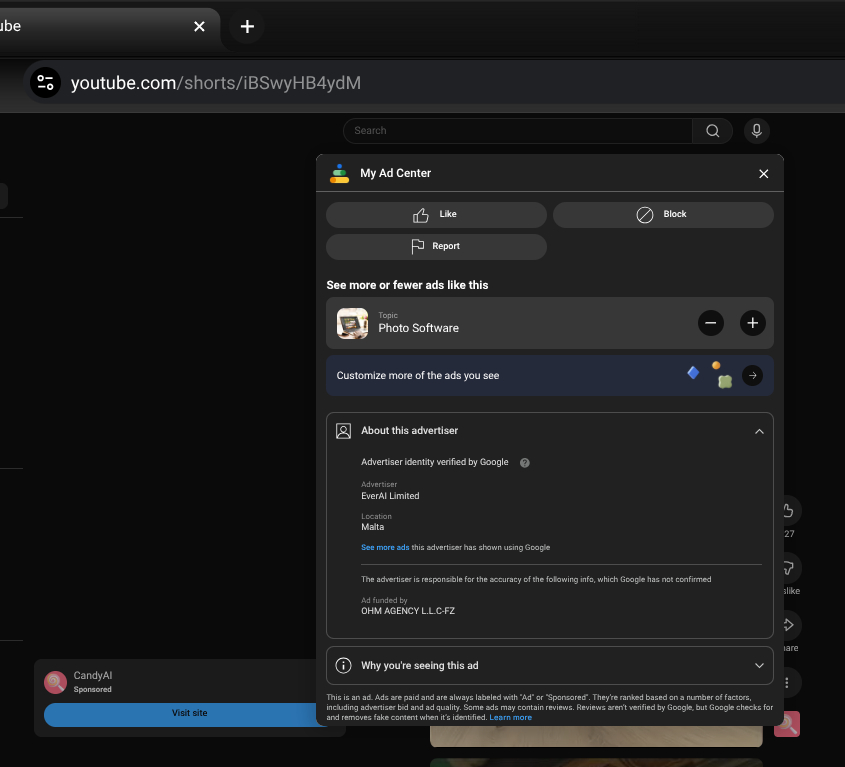Image resolution: width=845 pixels, height=767 pixels.
Task: Click the See more ads link
Action: coord(385,548)
